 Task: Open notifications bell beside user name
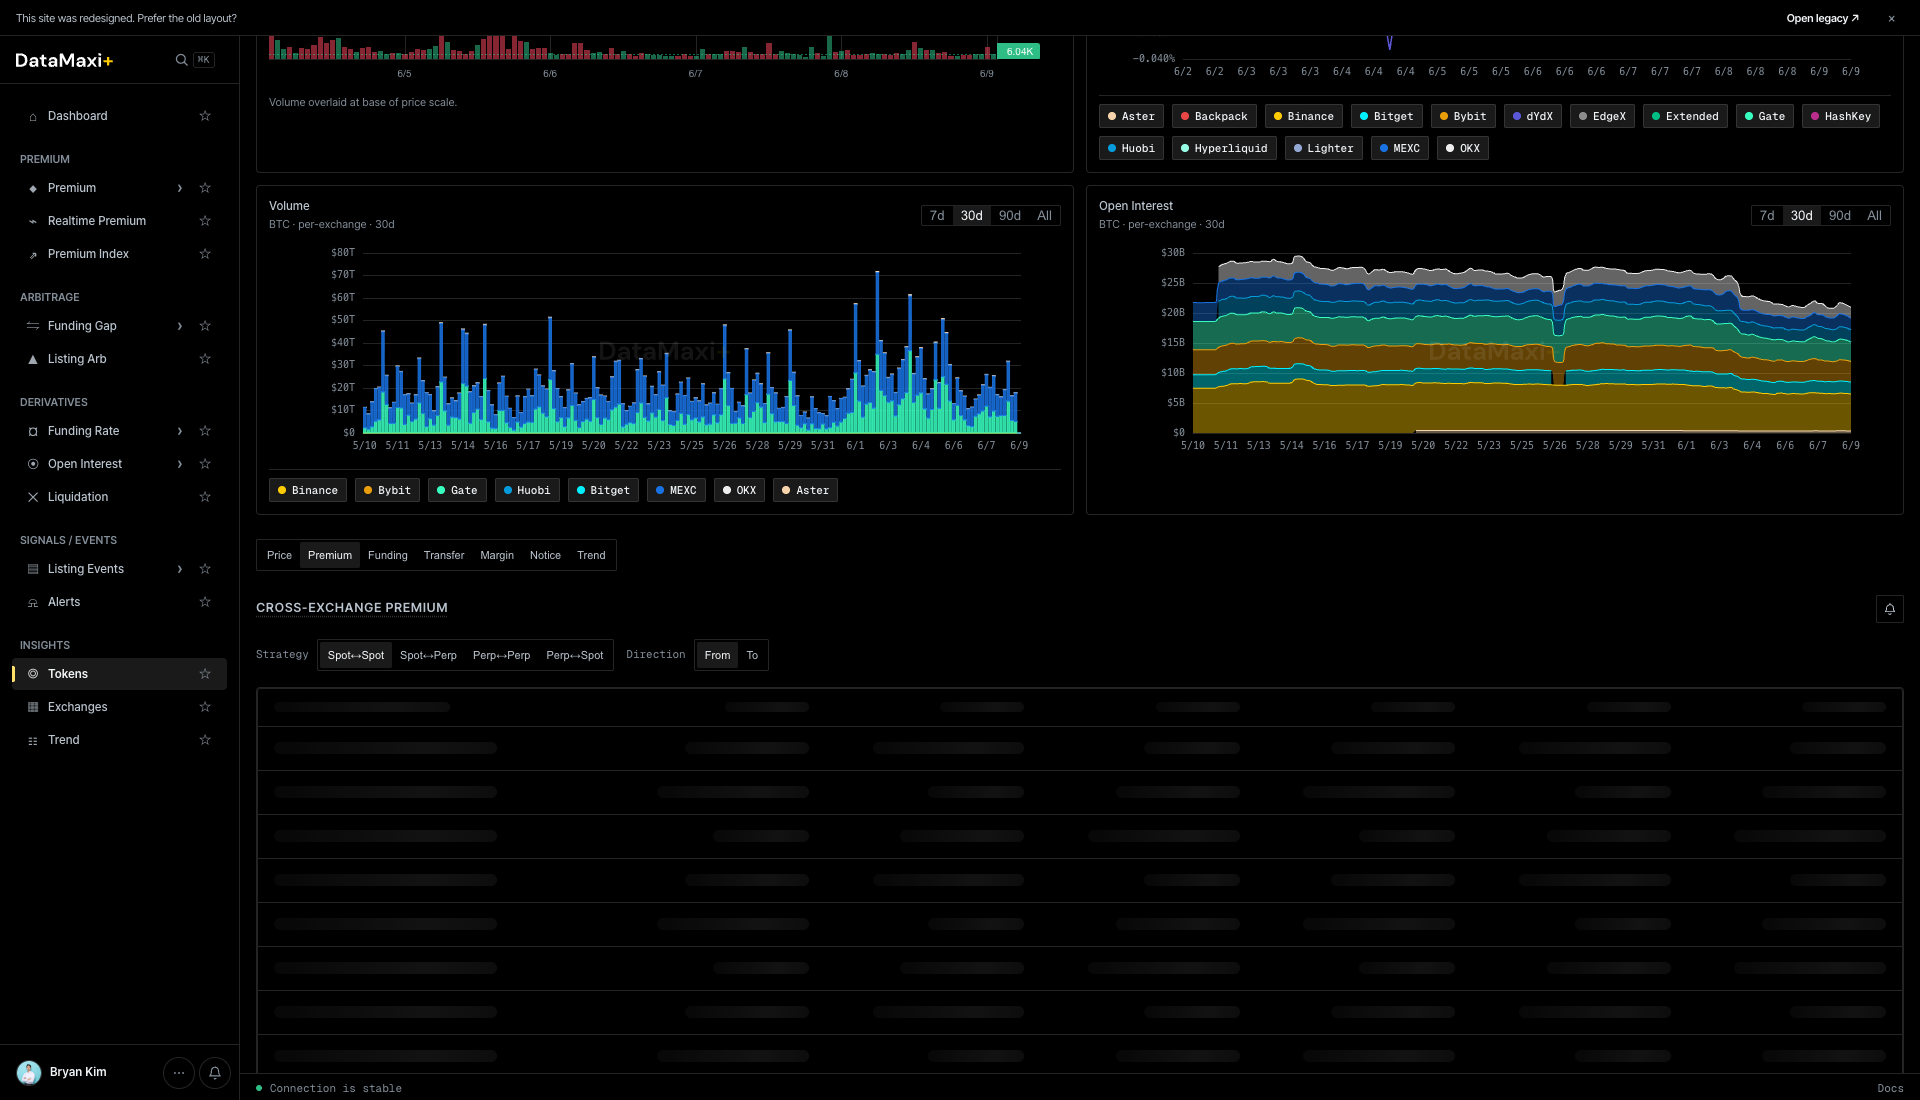click(x=215, y=1073)
